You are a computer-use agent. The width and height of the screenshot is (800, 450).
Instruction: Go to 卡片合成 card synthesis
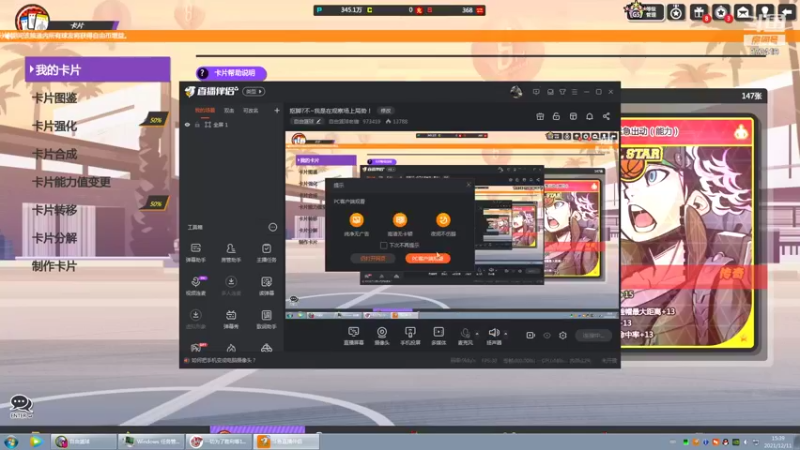[x=55, y=154]
